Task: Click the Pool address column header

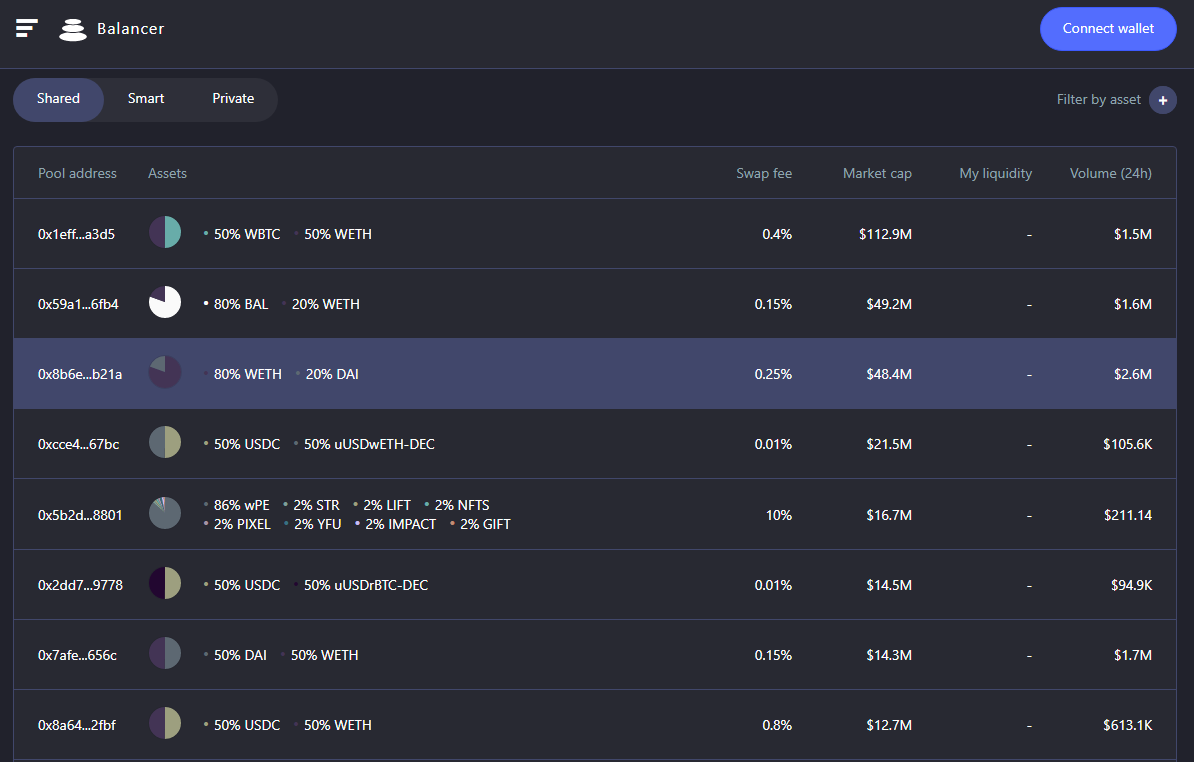Action: pyautogui.click(x=78, y=174)
